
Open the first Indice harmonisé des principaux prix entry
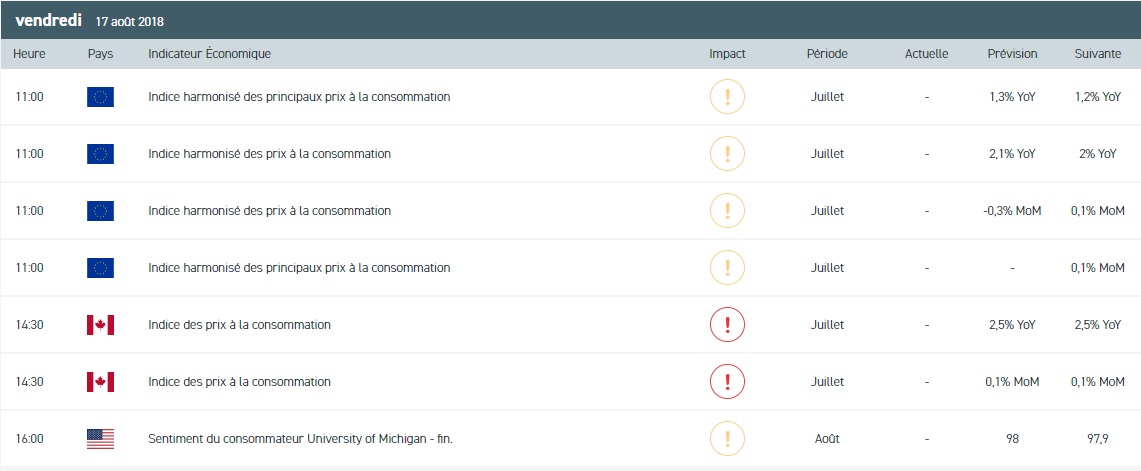point(299,97)
